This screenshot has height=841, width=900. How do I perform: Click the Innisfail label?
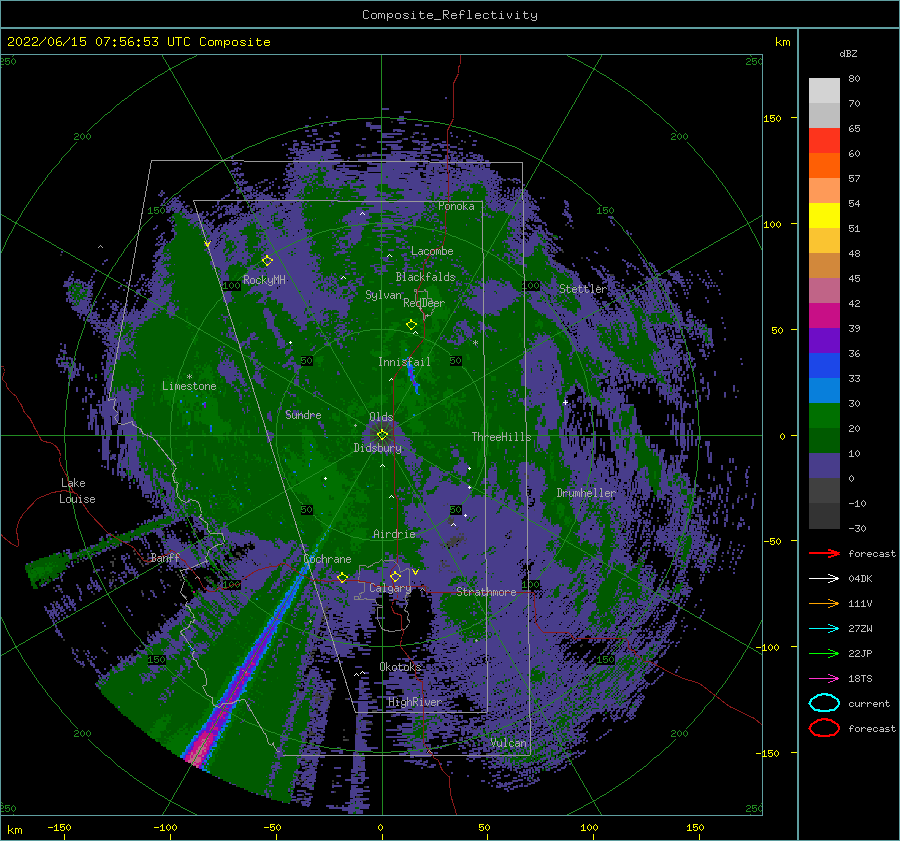click(404, 362)
